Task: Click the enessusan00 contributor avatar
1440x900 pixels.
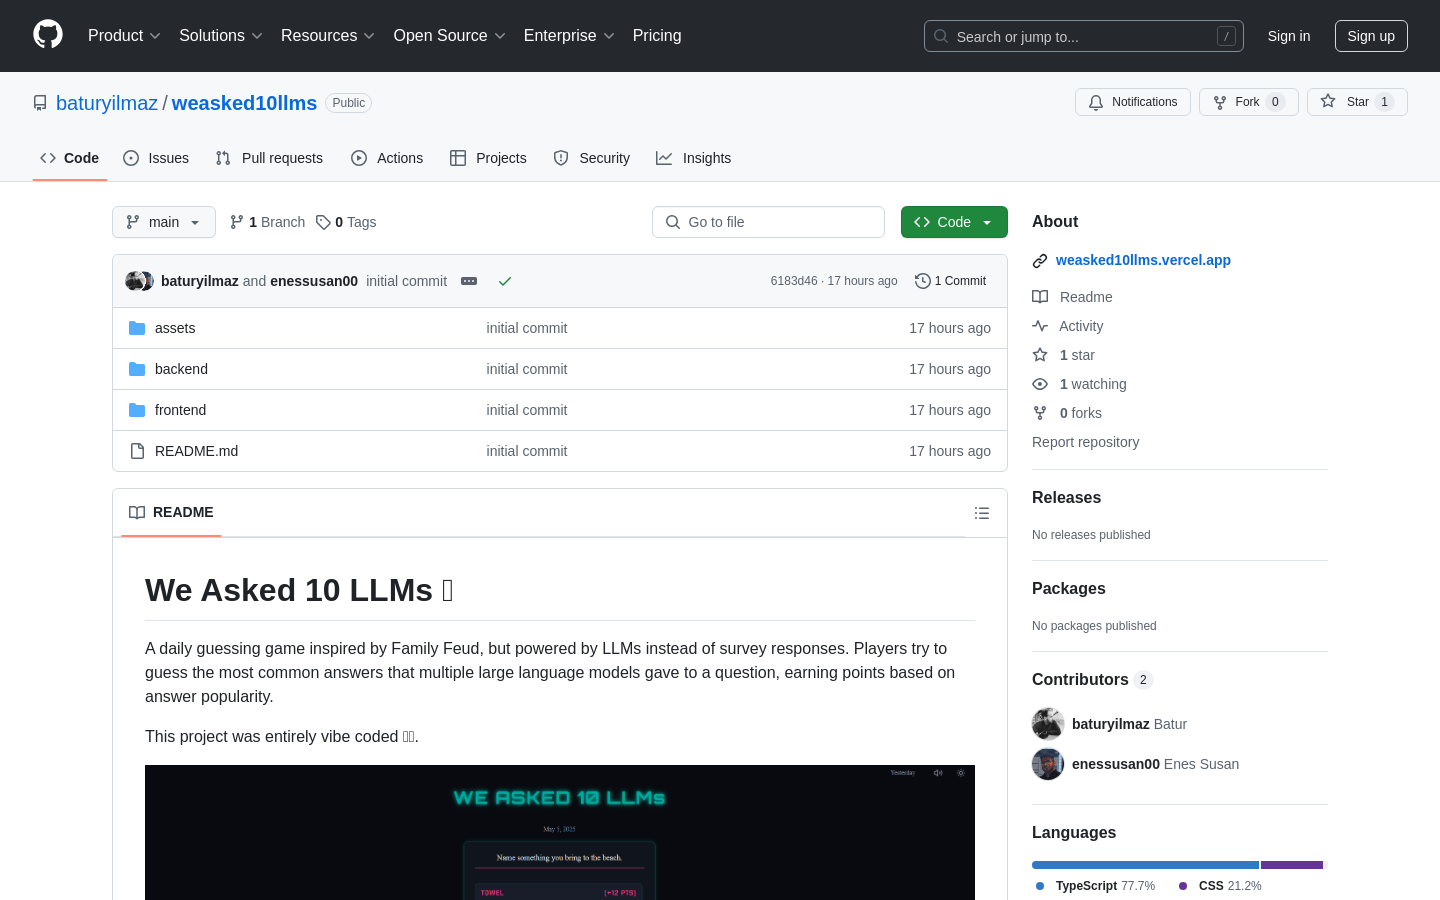Action: pos(1048,764)
